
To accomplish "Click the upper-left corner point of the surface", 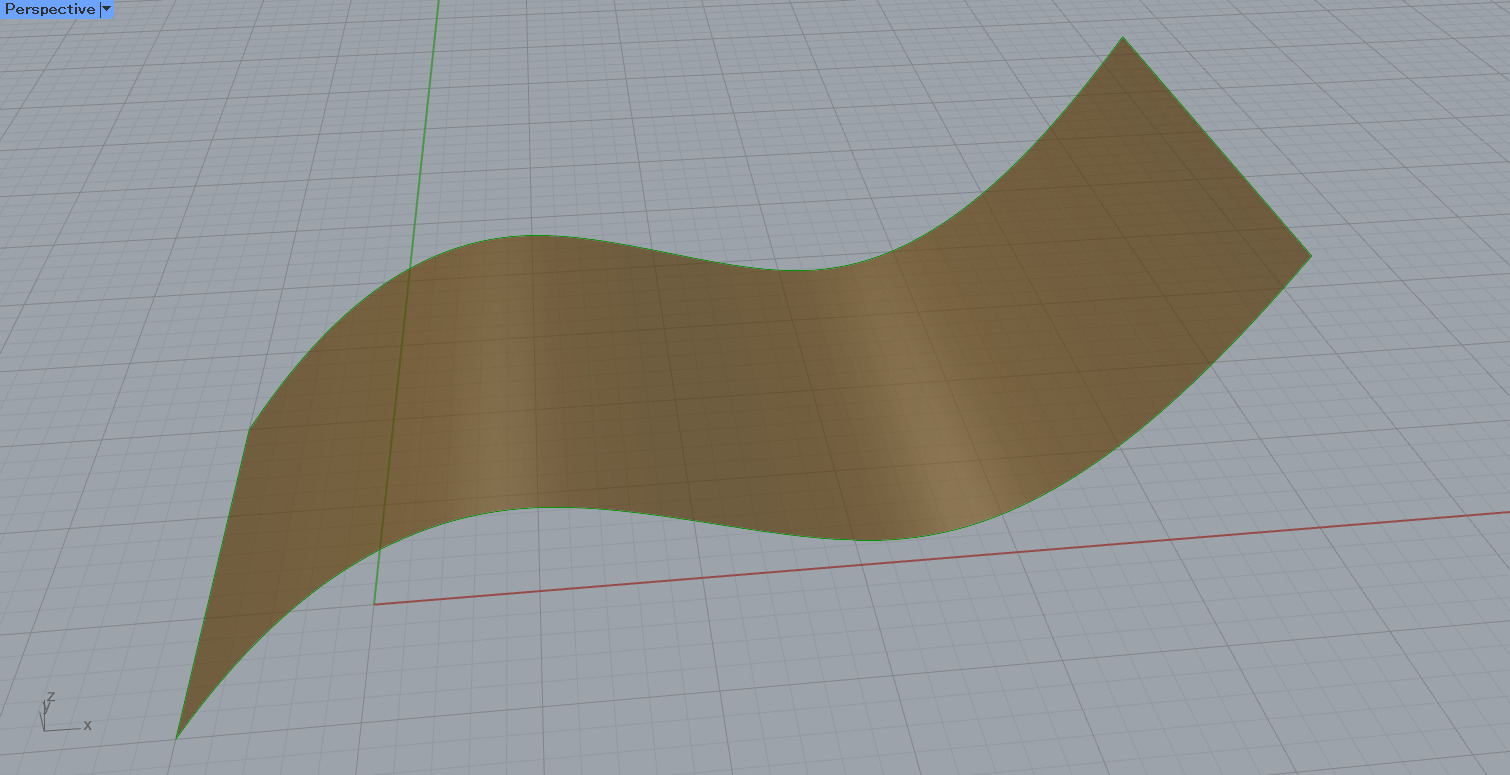I will (x=249, y=429).
